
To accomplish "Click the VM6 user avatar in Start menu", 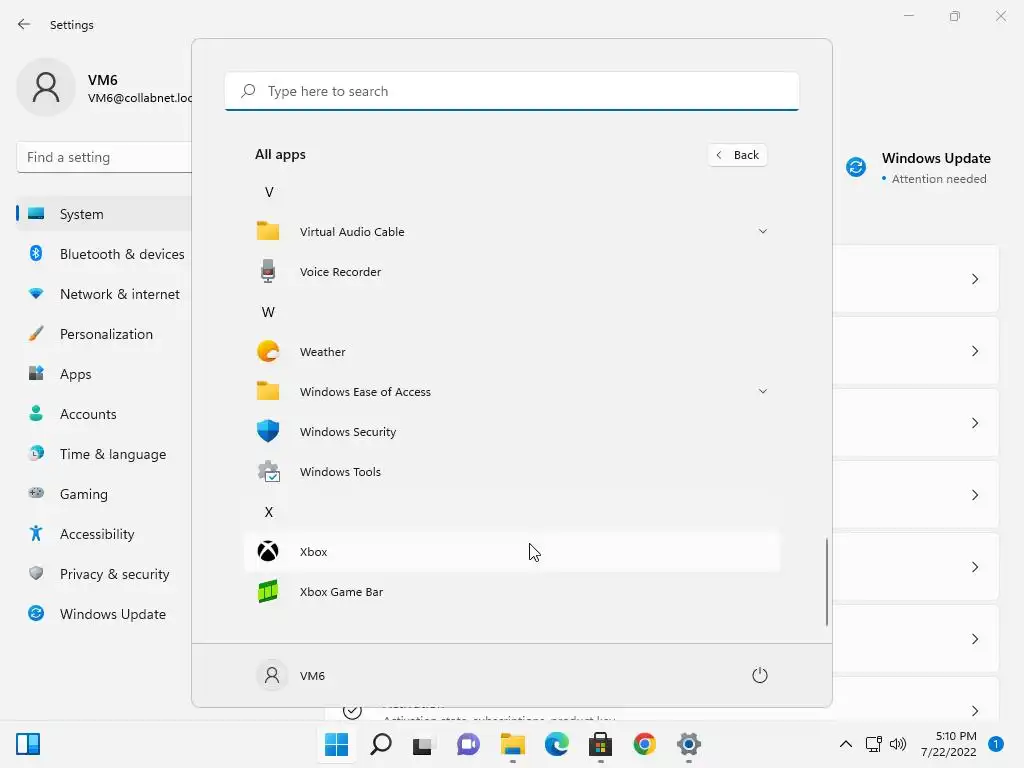I will 272,675.
